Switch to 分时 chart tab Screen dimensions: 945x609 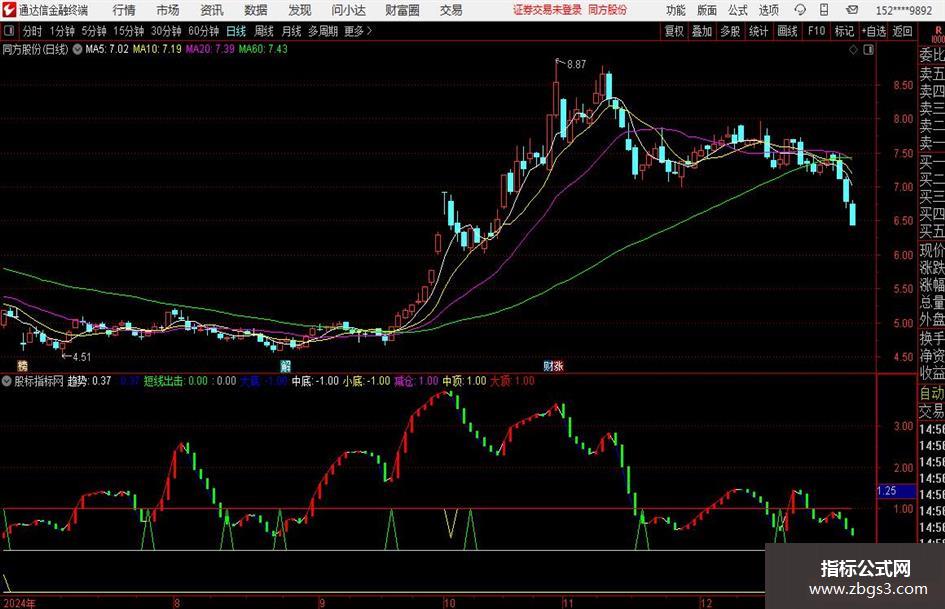click(33, 31)
